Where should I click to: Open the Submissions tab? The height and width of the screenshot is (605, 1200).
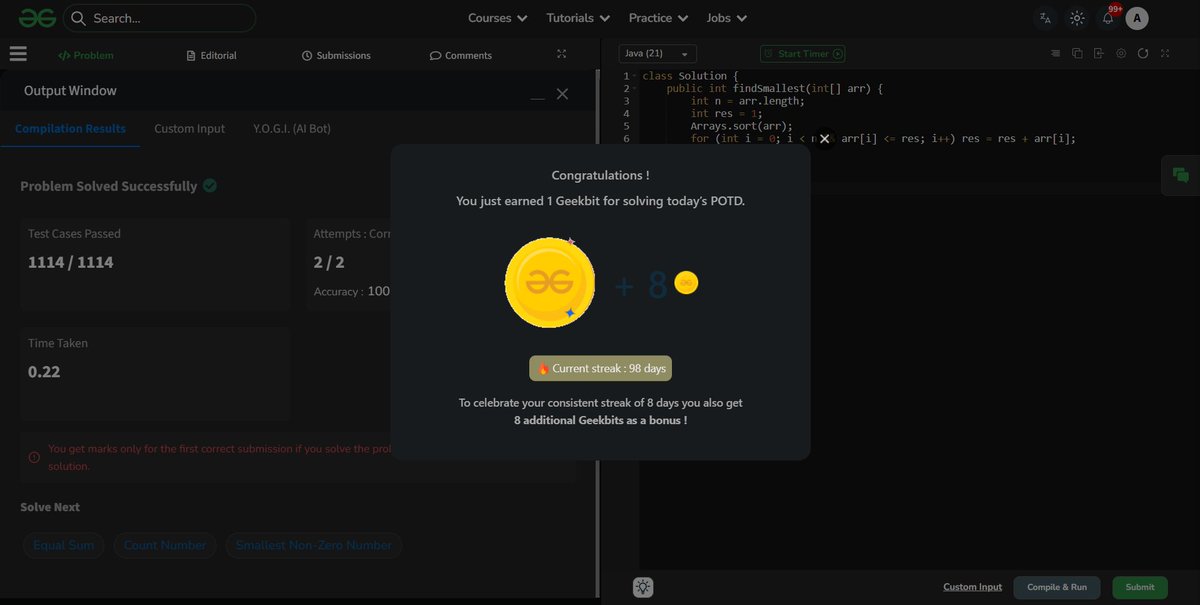click(336, 55)
